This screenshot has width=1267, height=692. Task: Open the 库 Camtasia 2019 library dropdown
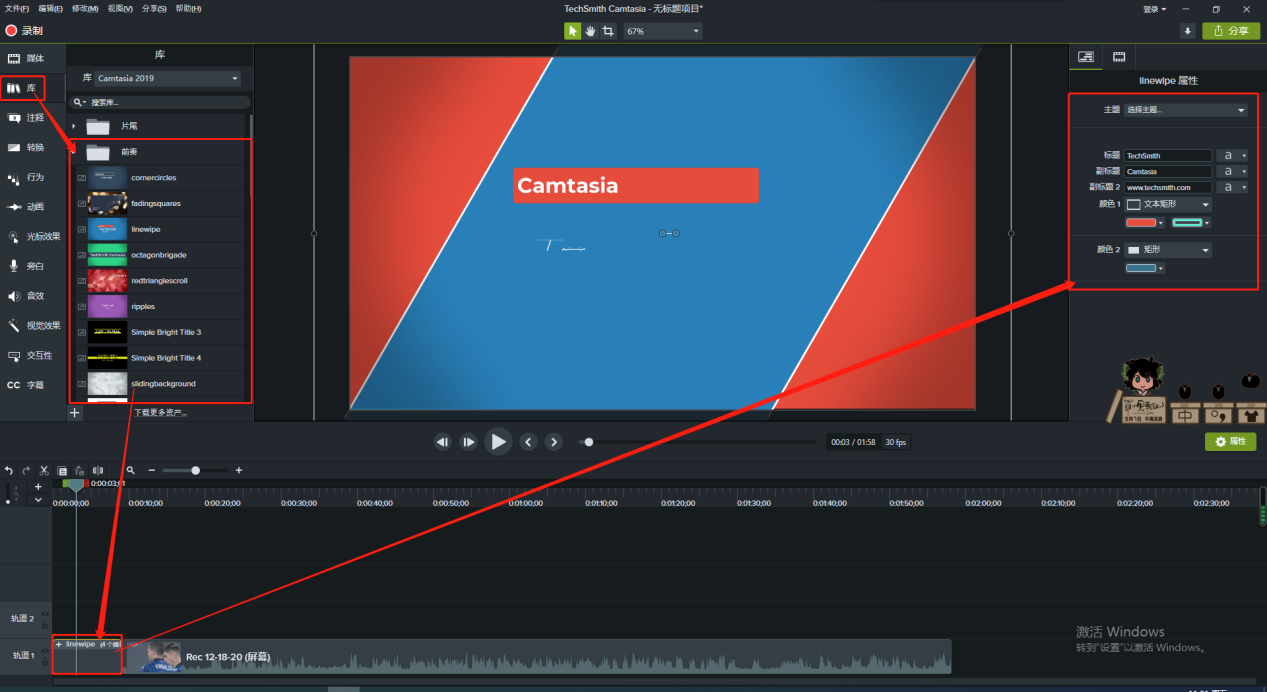coord(167,78)
